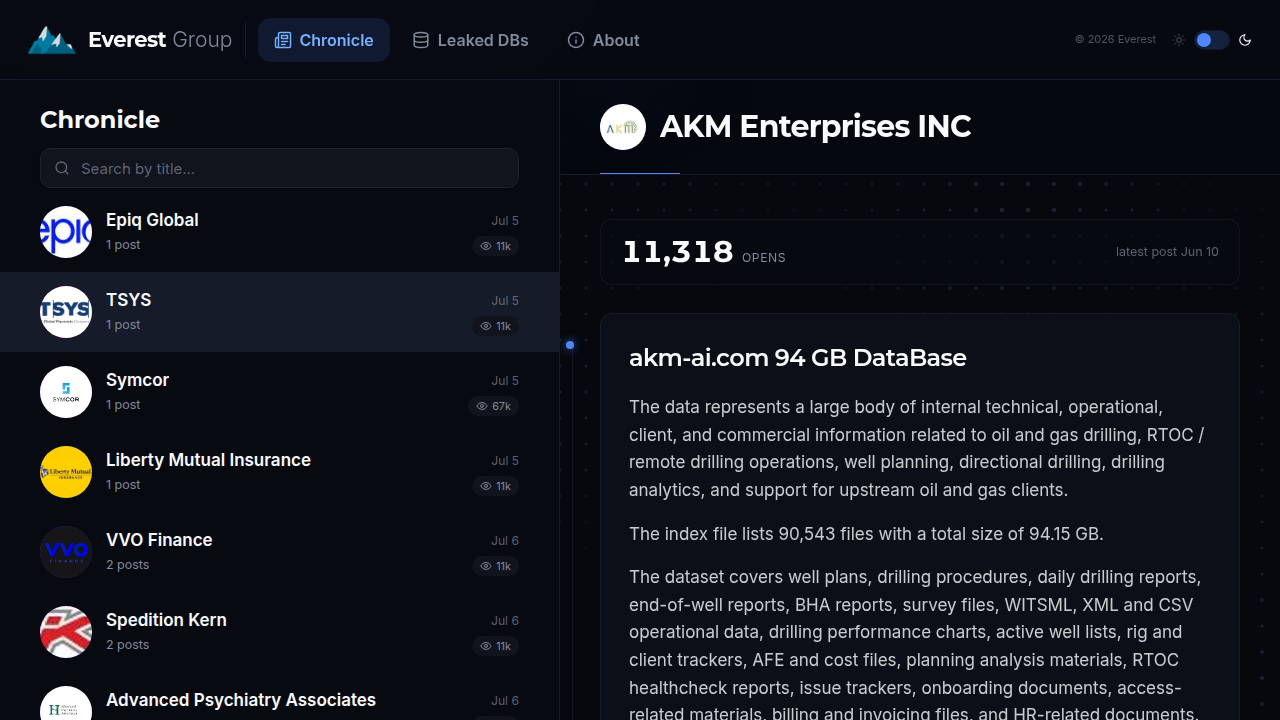Select the Advanced Psychiatry Associates entry name

pyautogui.click(x=241, y=700)
